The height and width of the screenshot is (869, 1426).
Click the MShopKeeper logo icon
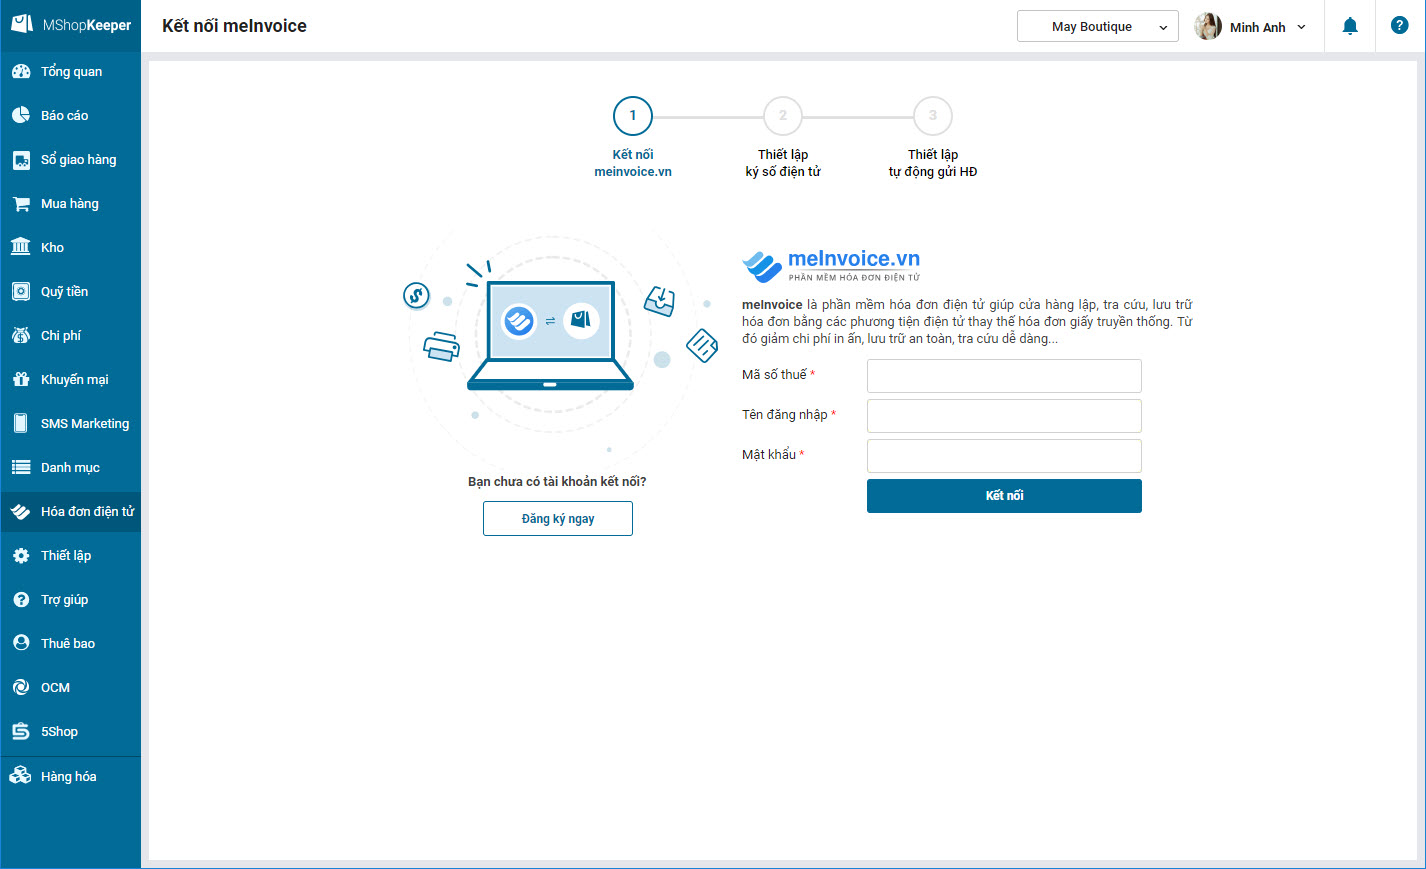click(x=22, y=24)
